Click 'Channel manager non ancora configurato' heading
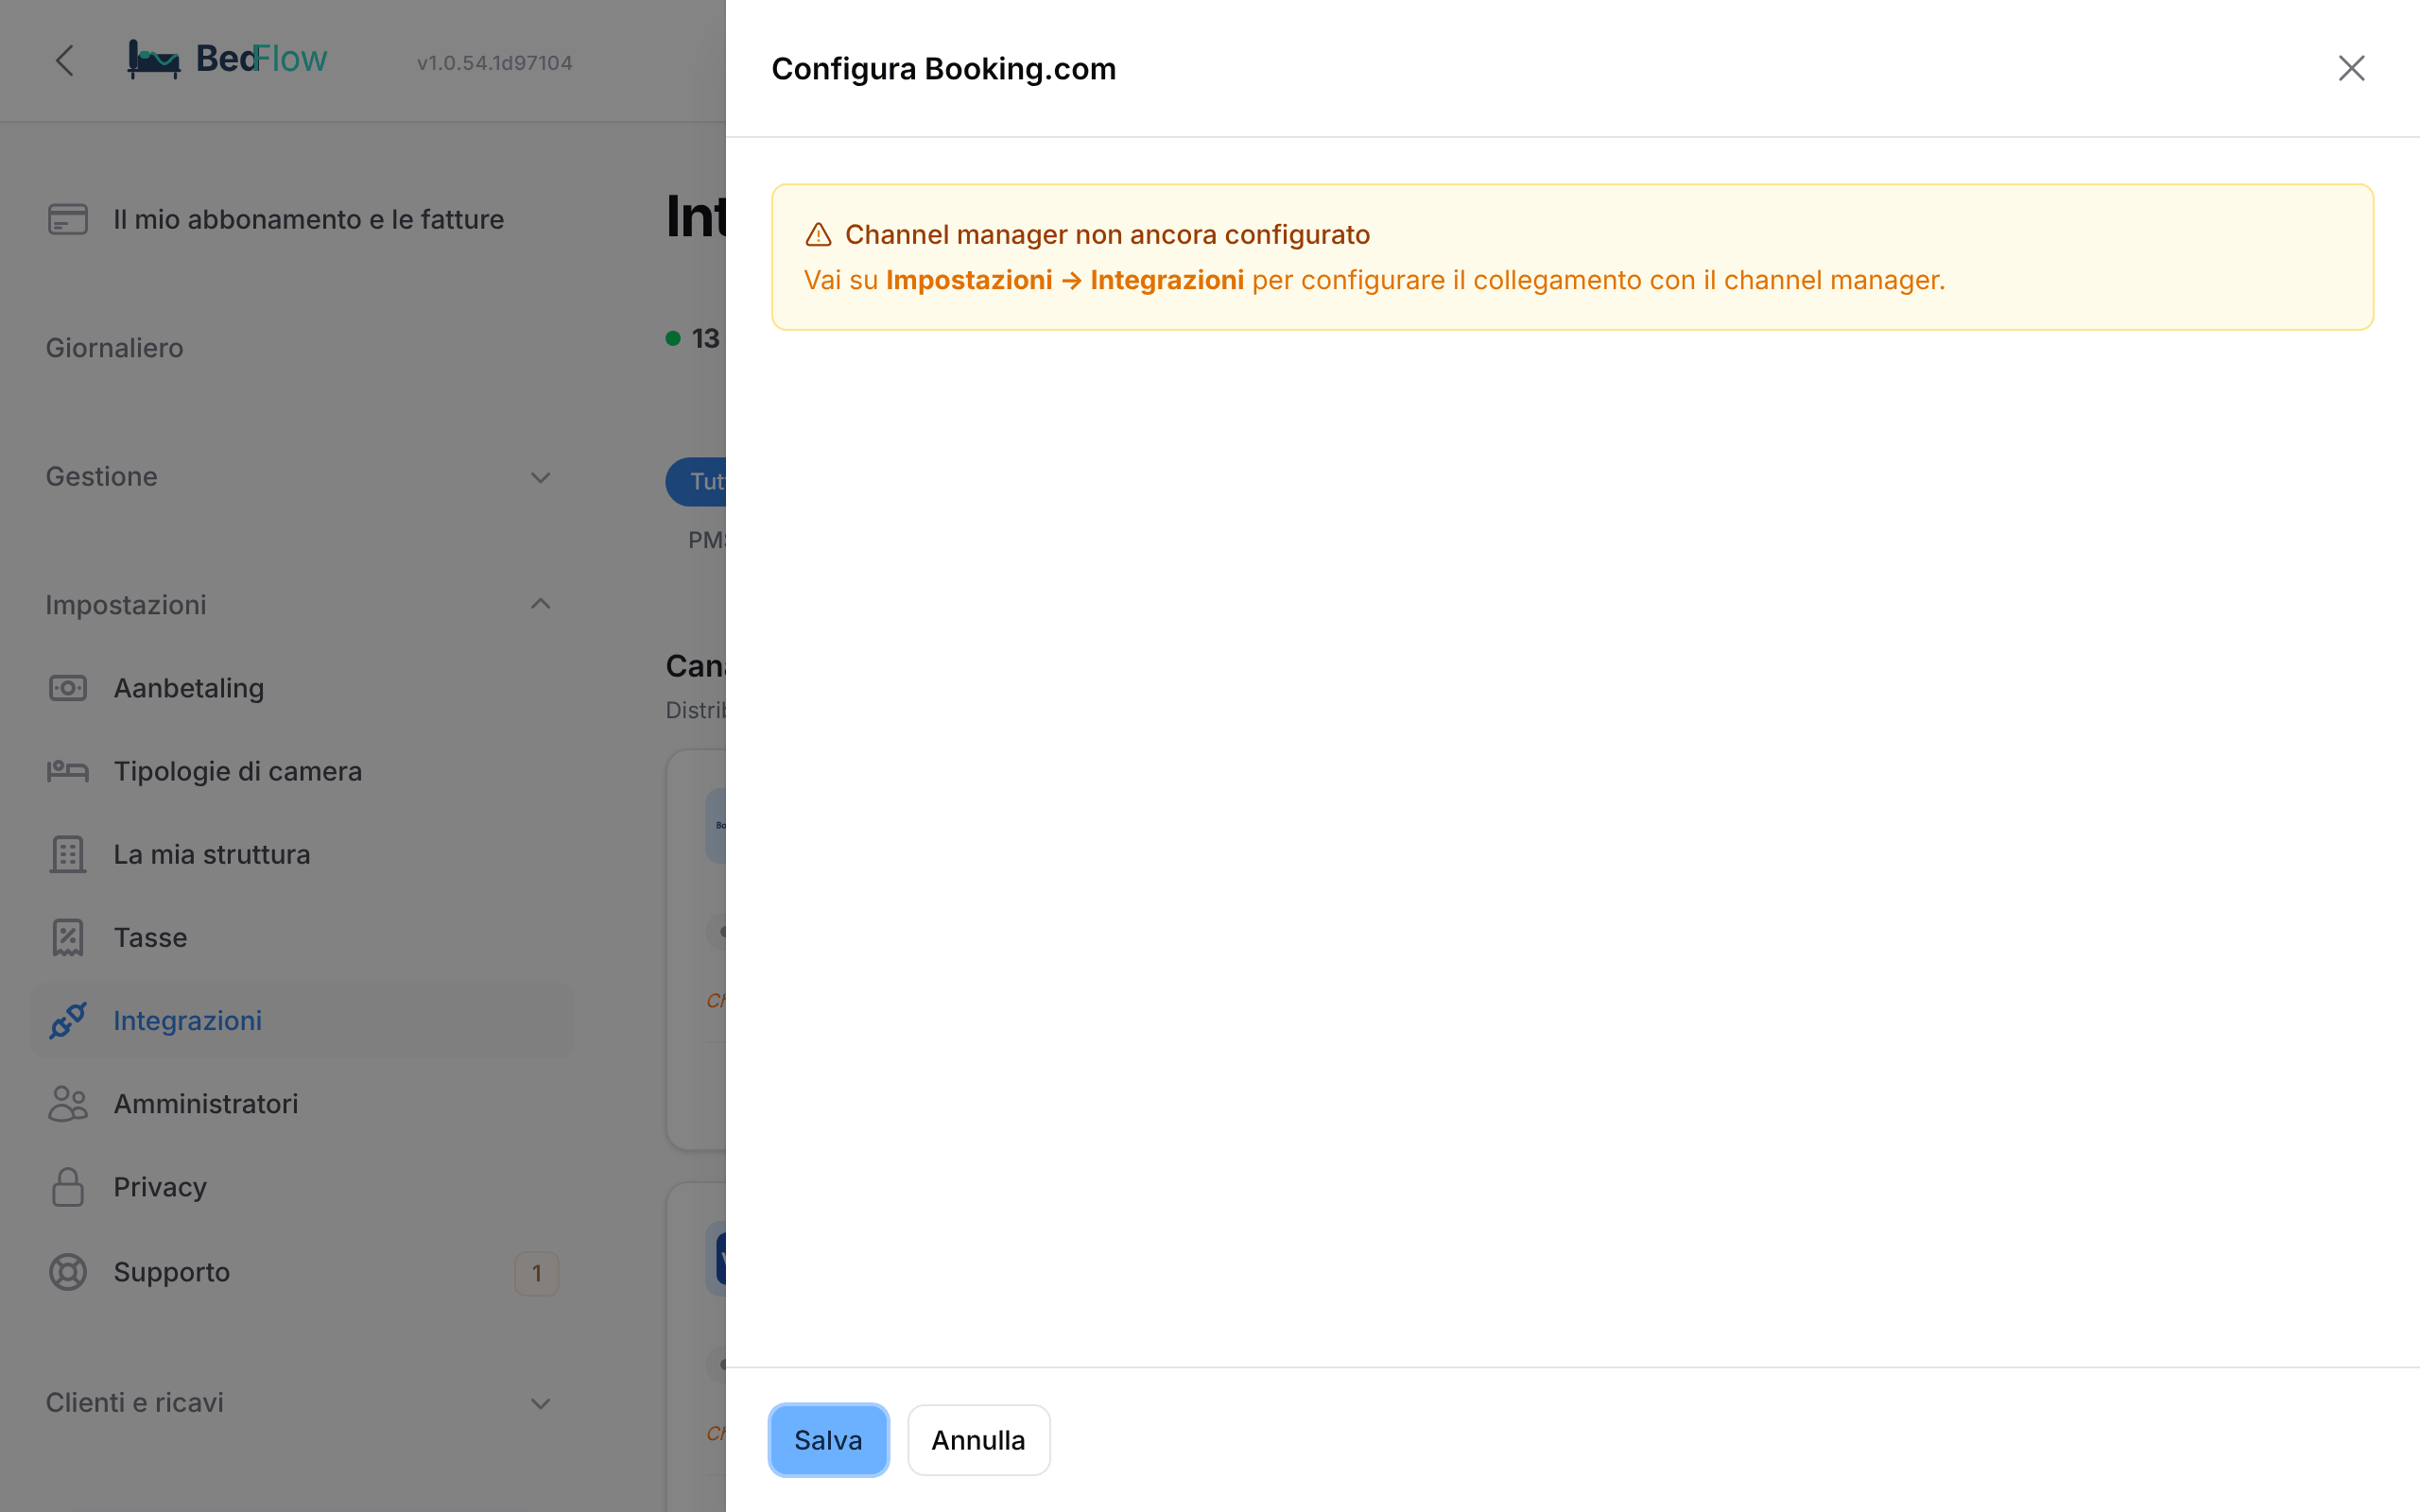The image size is (2420, 1512). [x=1107, y=234]
